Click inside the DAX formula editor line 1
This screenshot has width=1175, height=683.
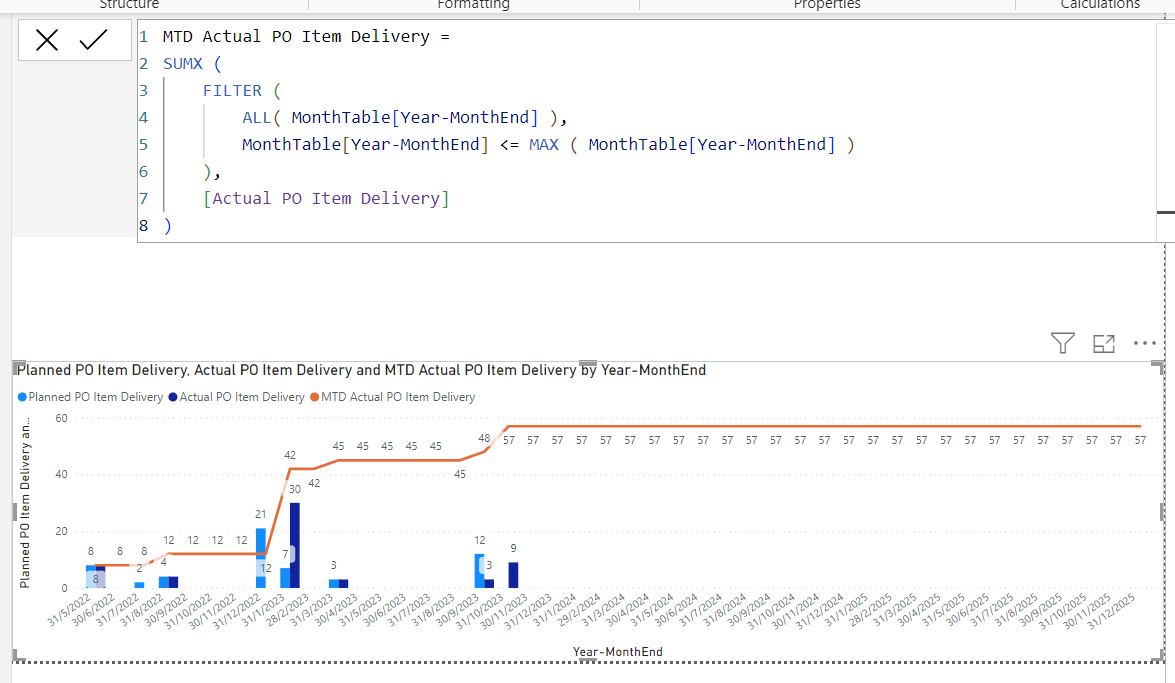[306, 37]
